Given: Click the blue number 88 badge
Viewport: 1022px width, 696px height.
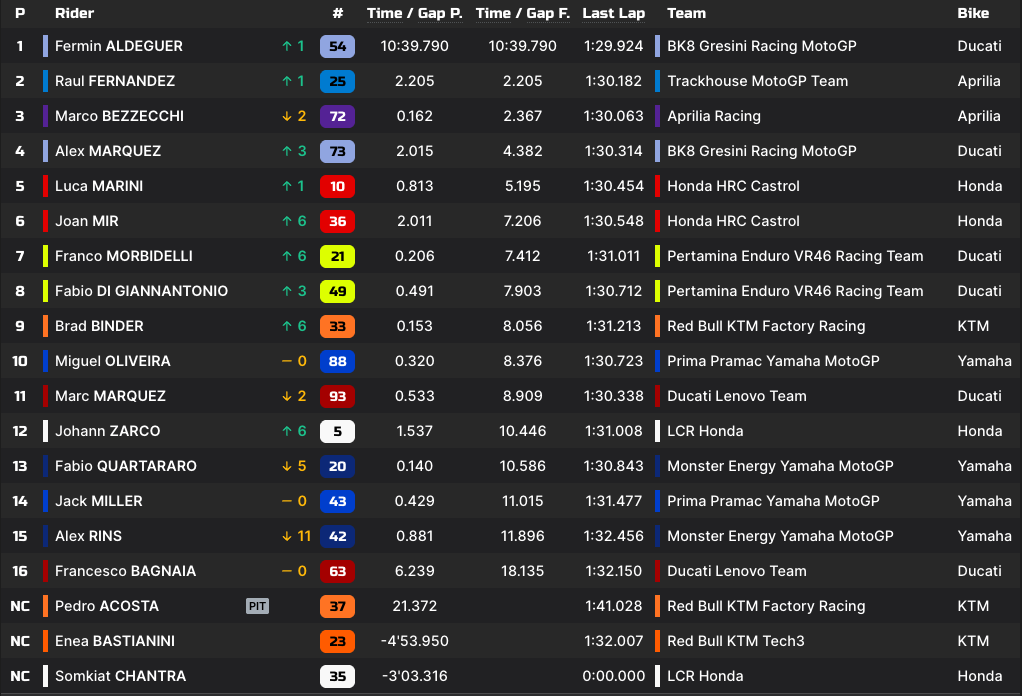Looking at the screenshot, I should click(x=337, y=361).
